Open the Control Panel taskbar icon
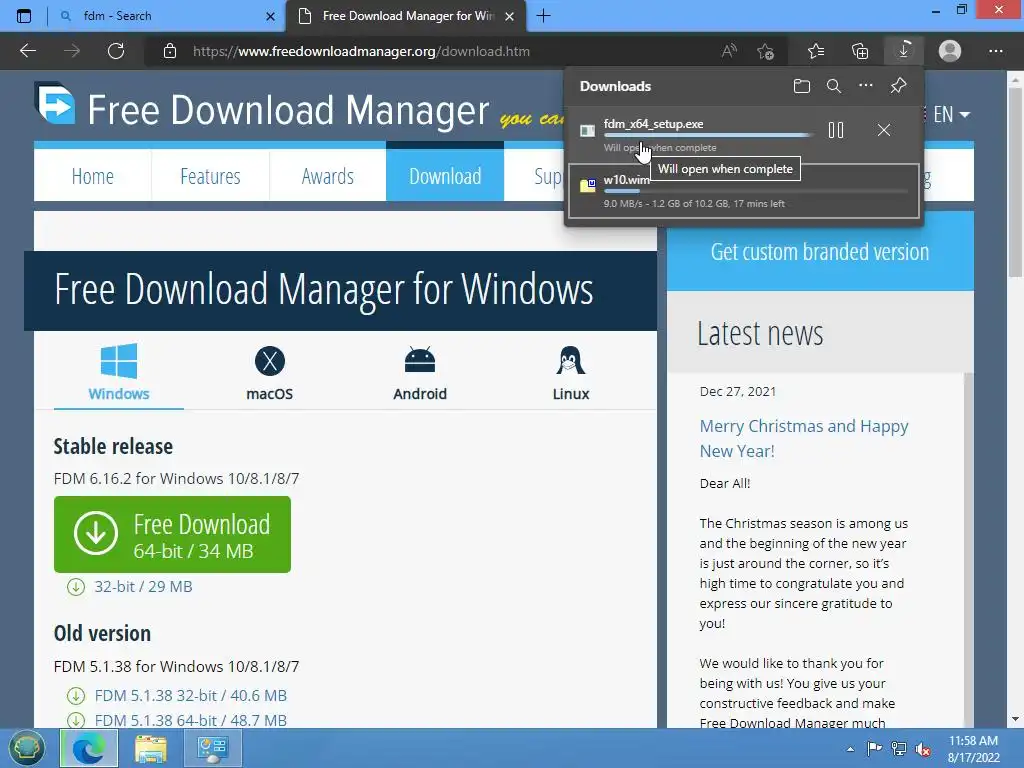 click(213, 748)
